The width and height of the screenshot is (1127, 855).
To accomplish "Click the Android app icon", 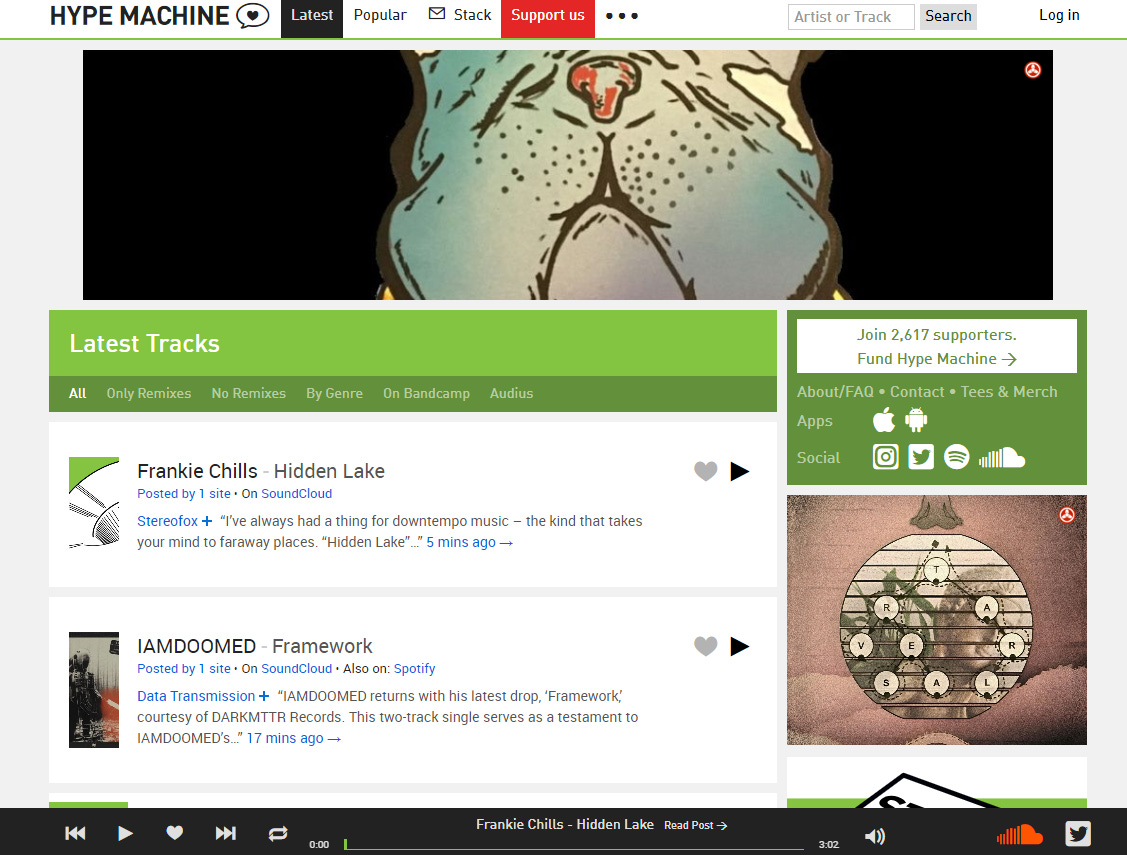I will [x=916, y=420].
